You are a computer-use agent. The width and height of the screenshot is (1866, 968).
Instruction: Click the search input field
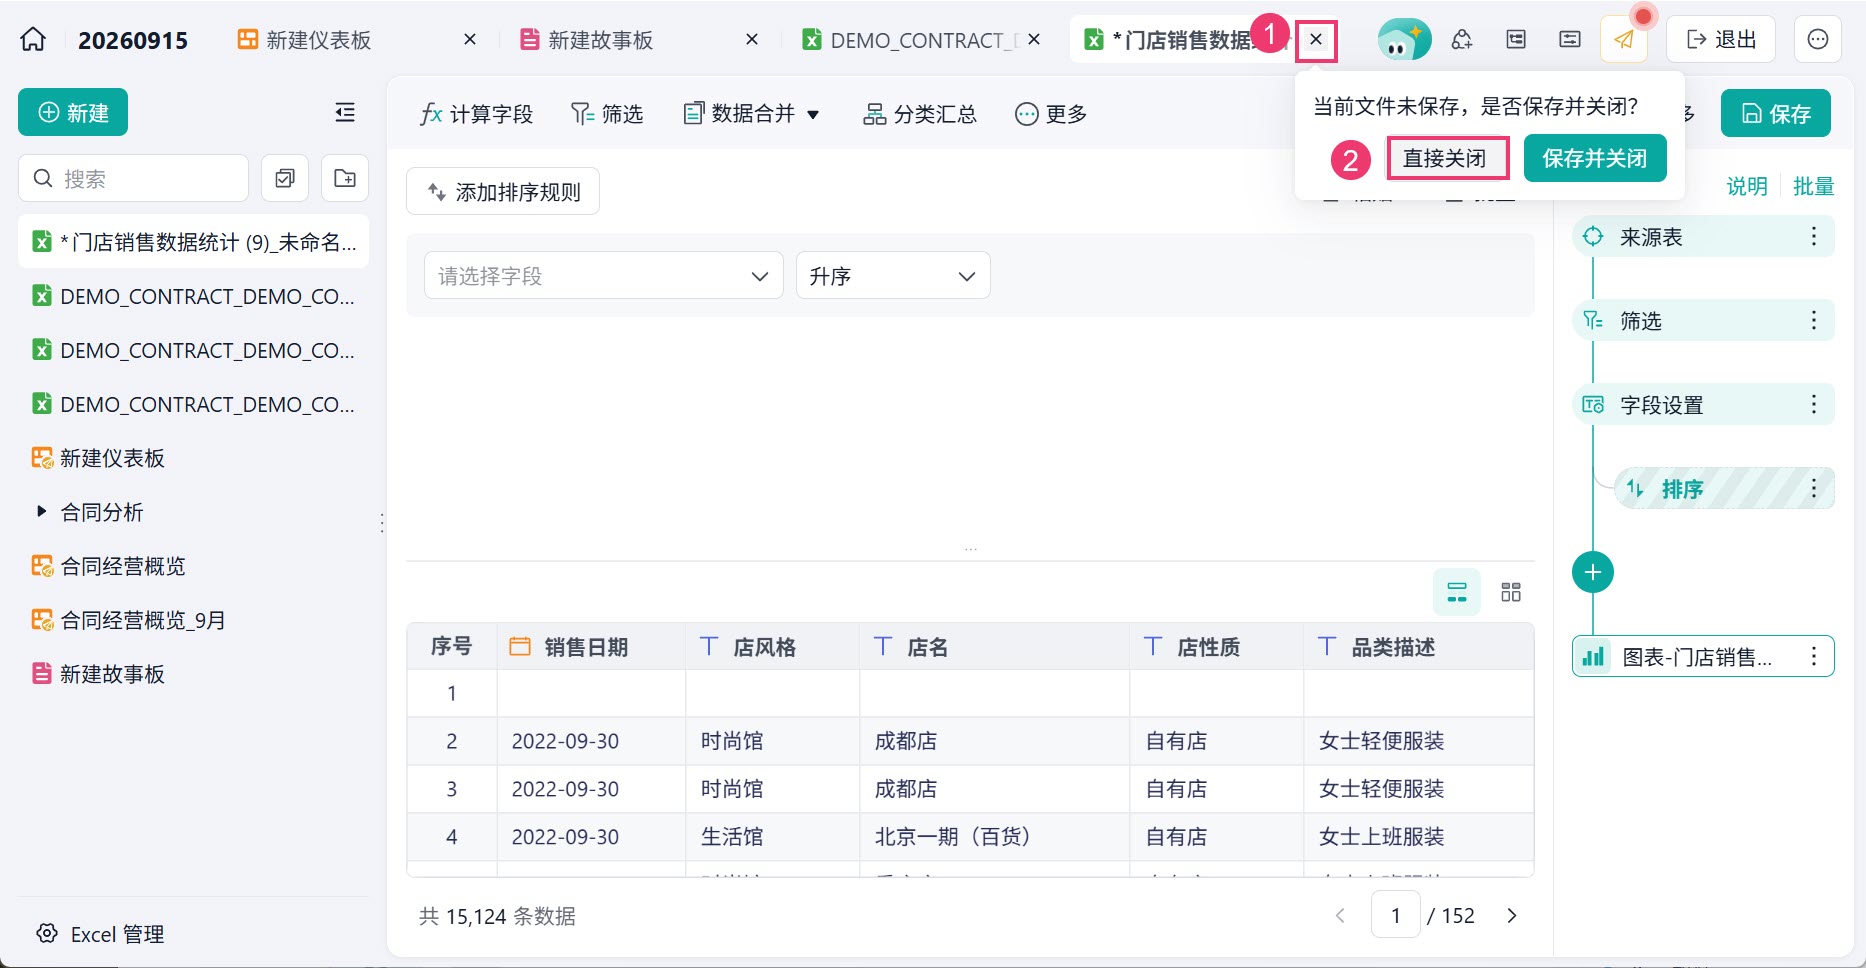(133, 178)
